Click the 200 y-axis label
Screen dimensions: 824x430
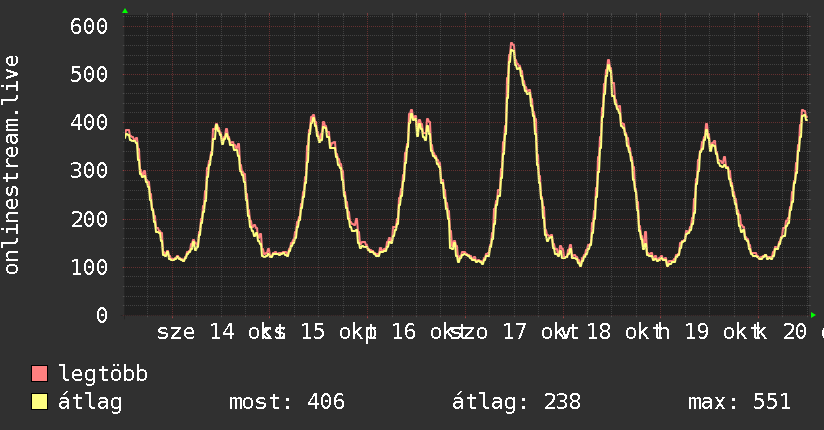(89, 219)
